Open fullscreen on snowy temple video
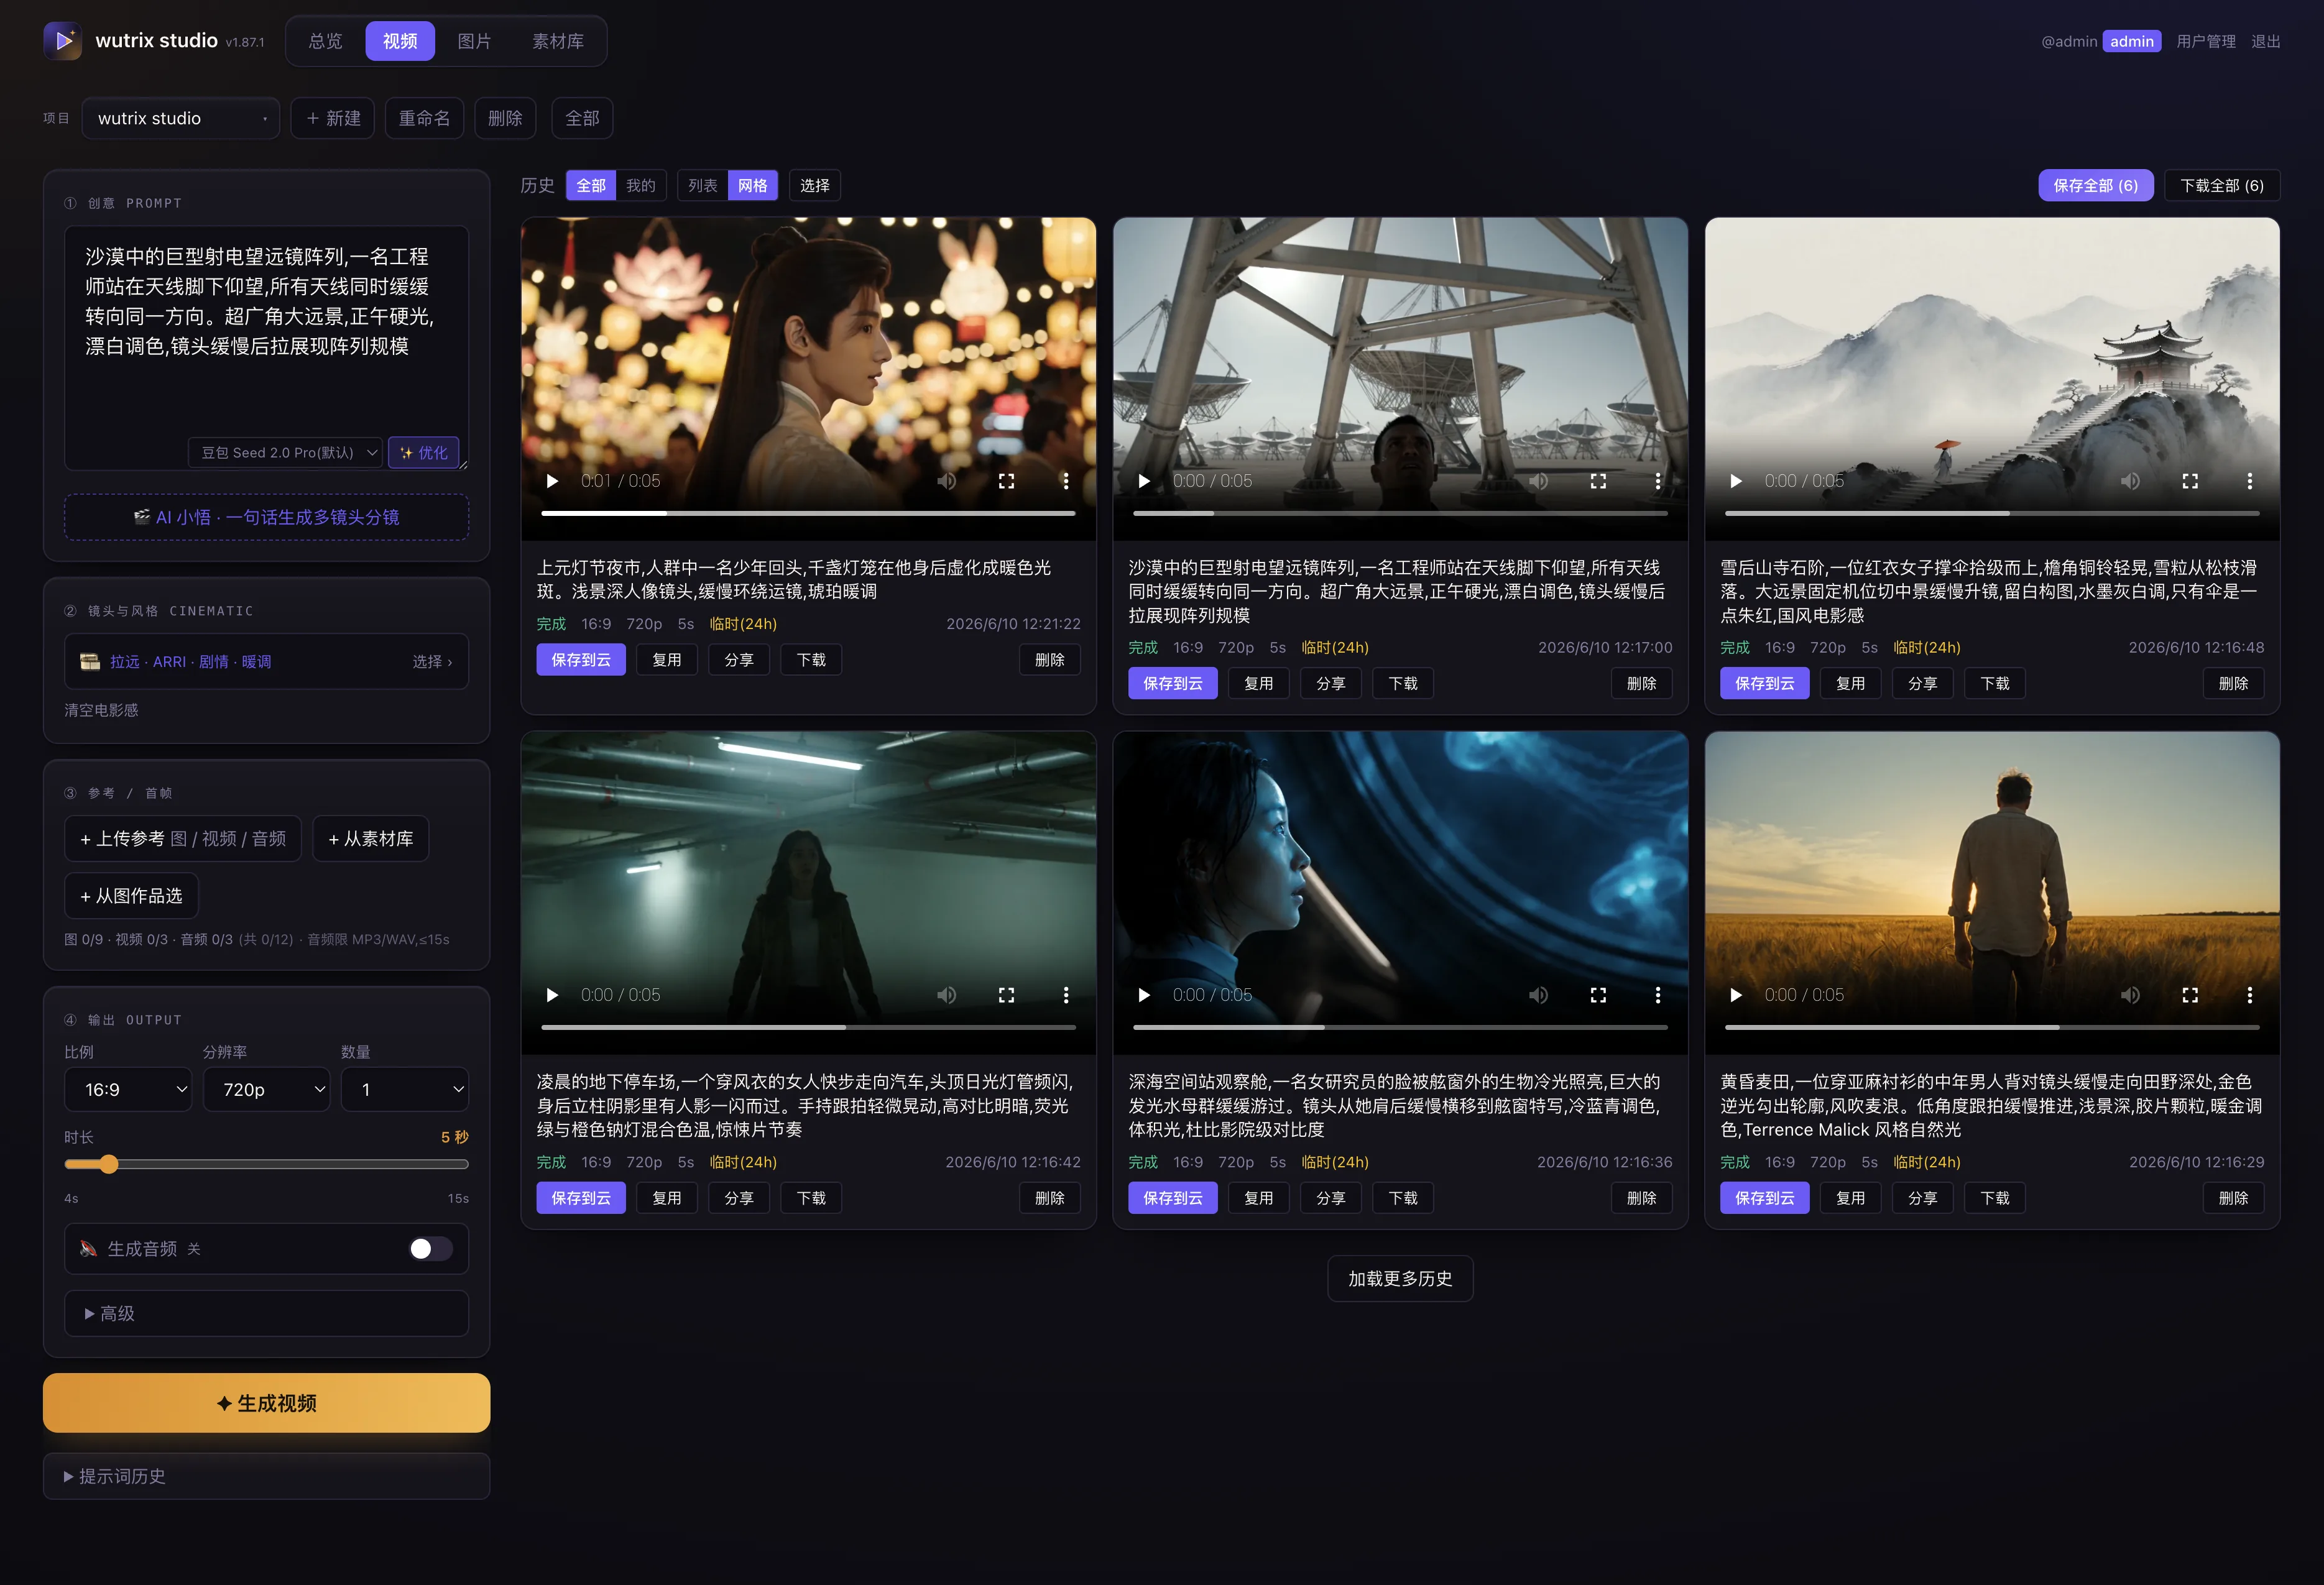Image resolution: width=2324 pixels, height=1585 pixels. (2190, 481)
